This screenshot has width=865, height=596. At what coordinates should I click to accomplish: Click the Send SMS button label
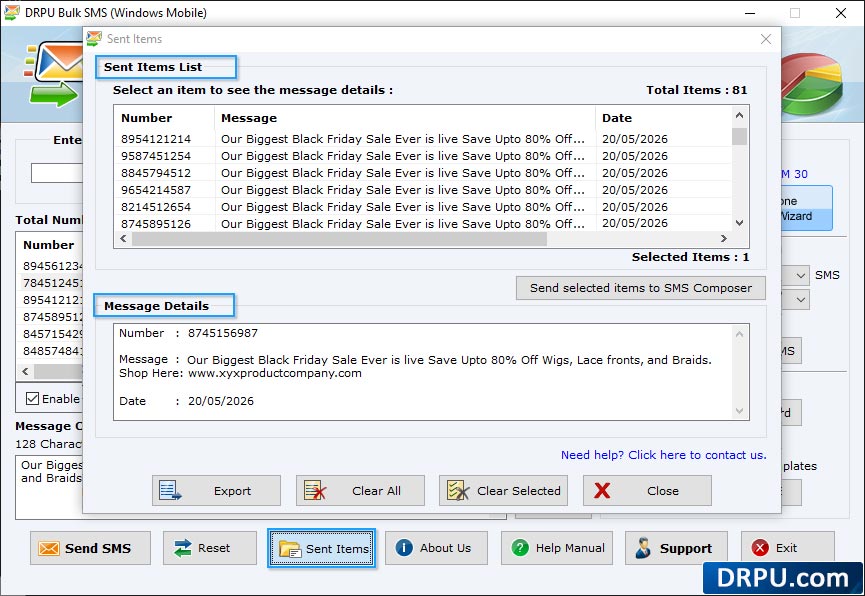98,548
